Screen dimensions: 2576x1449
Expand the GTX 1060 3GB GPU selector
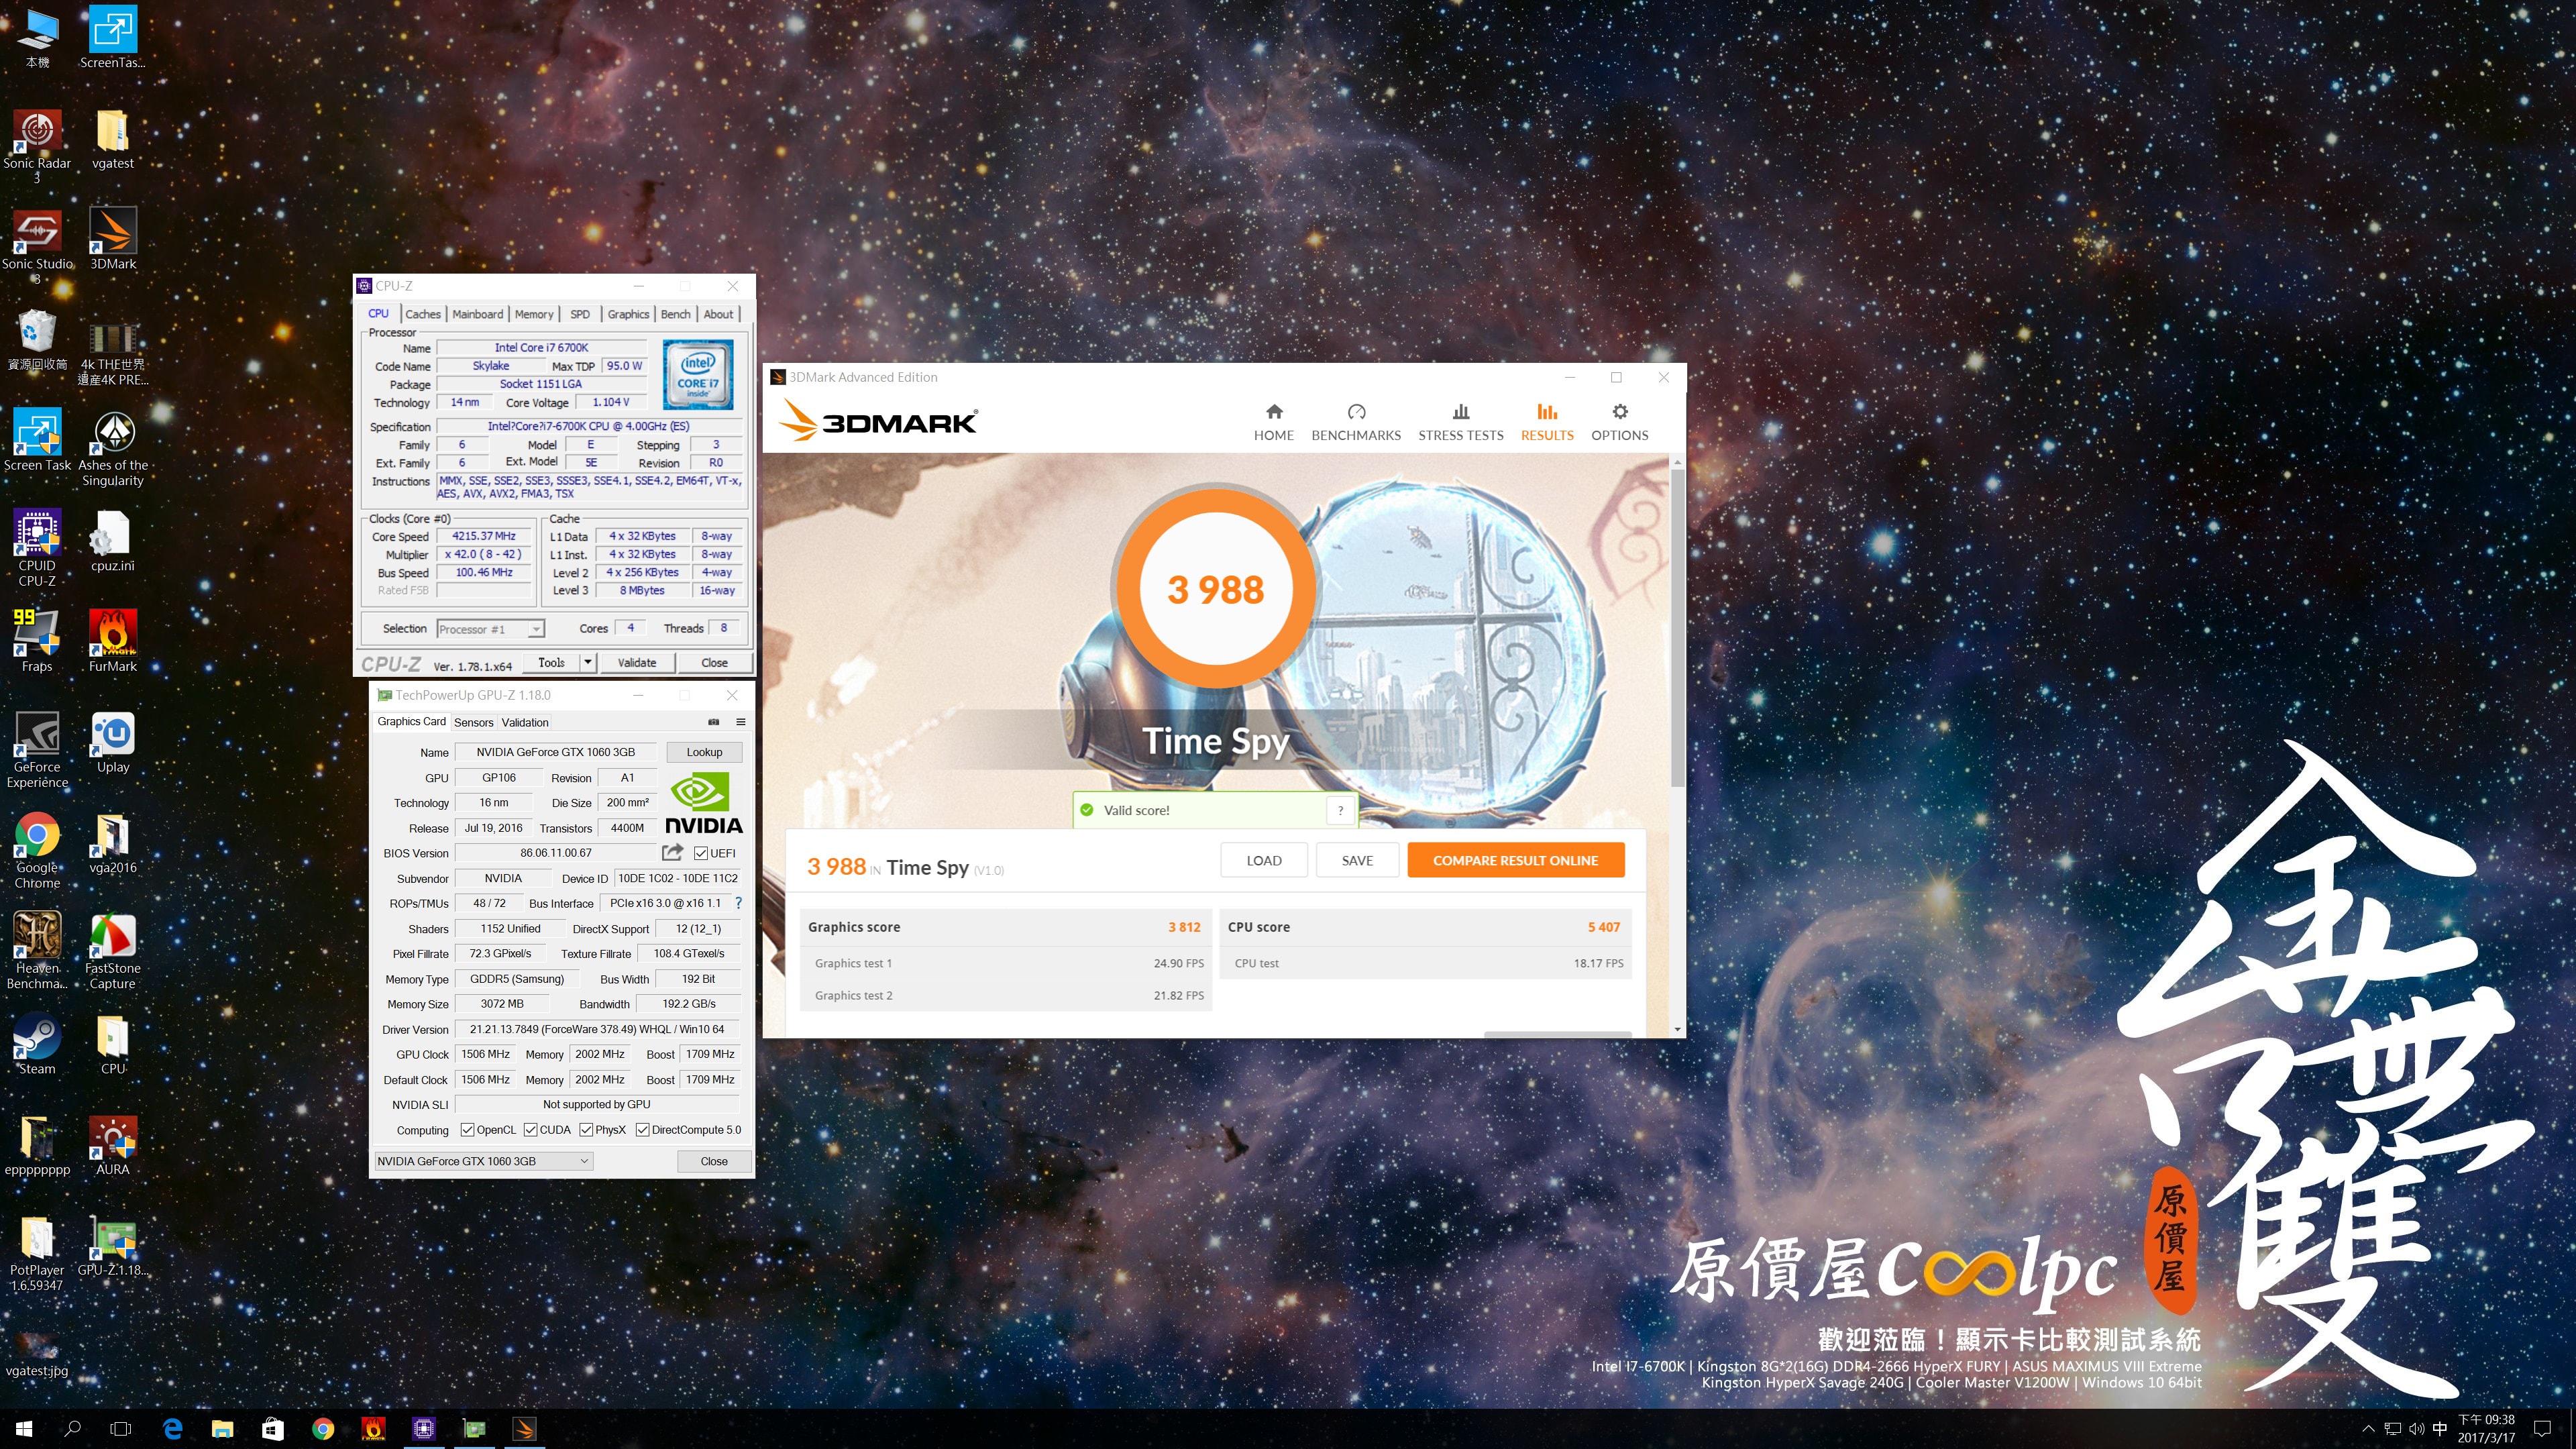(x=484, y=1161)
